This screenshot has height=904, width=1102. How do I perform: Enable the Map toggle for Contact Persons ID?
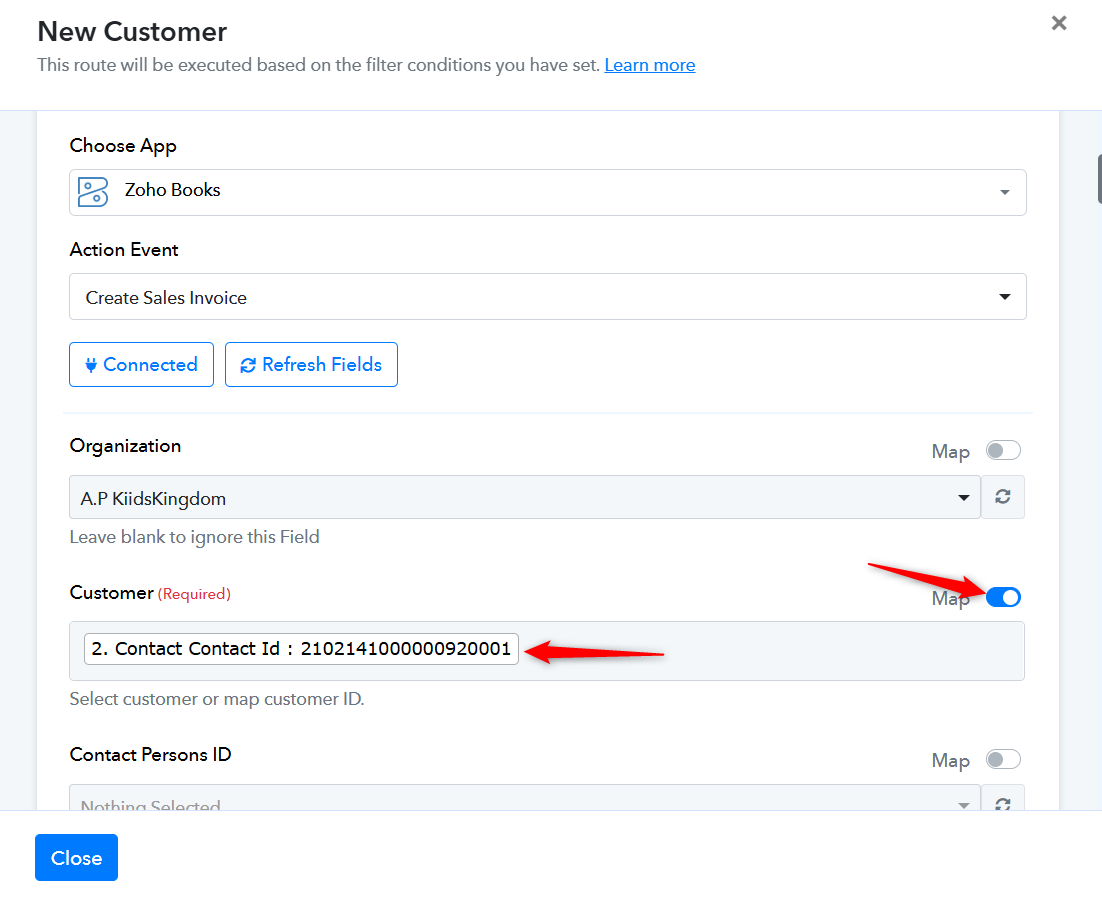(x=1003, y=759)
